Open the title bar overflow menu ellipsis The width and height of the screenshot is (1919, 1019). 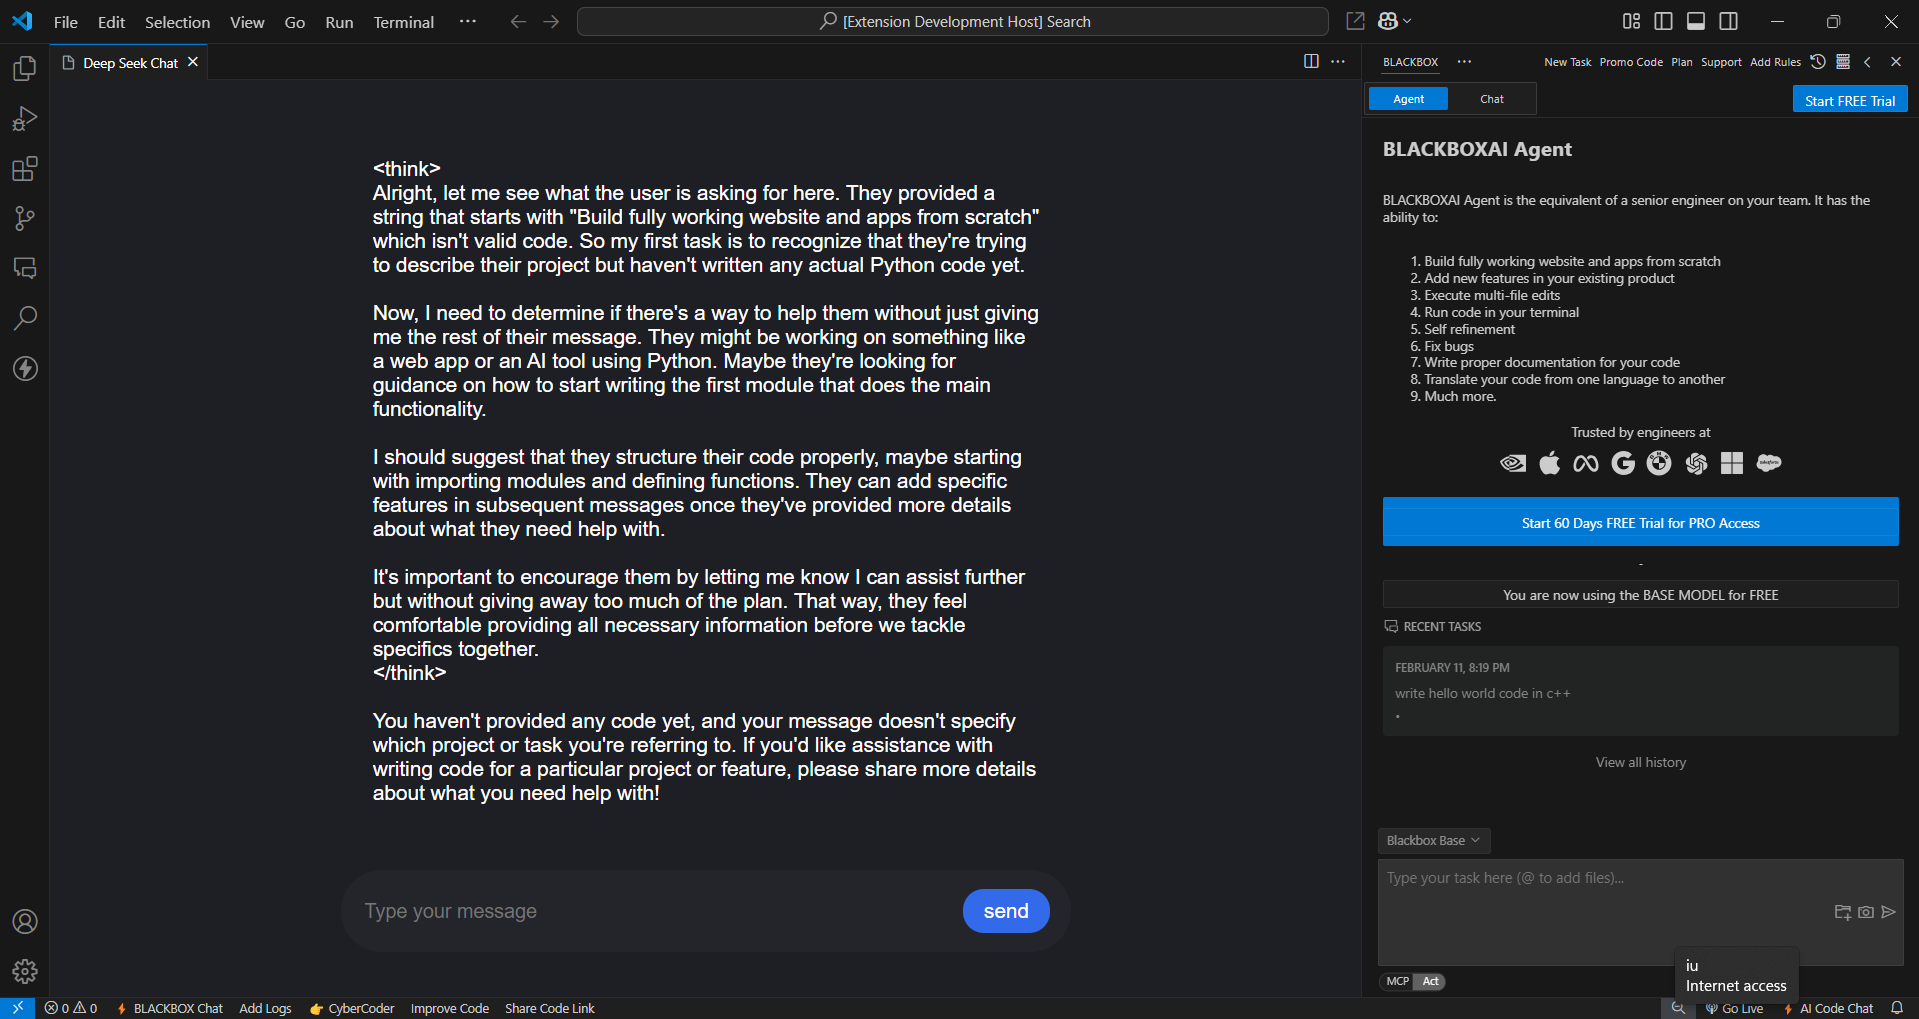[x=467, y=21]
